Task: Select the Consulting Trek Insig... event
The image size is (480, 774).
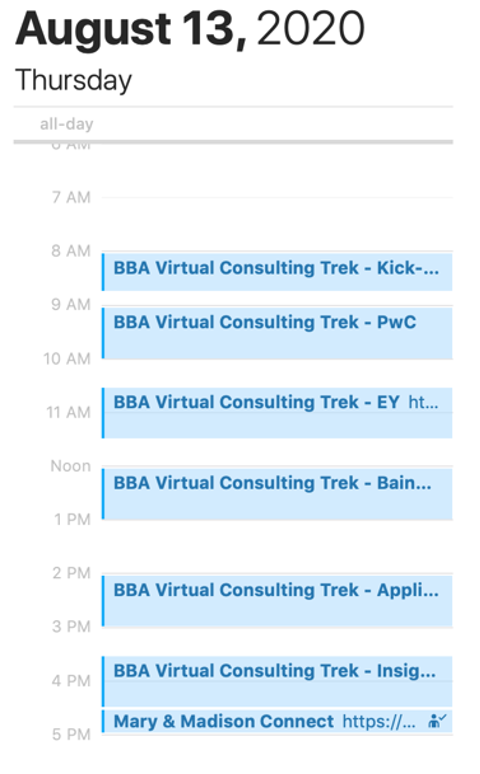Action: point(277,681)
